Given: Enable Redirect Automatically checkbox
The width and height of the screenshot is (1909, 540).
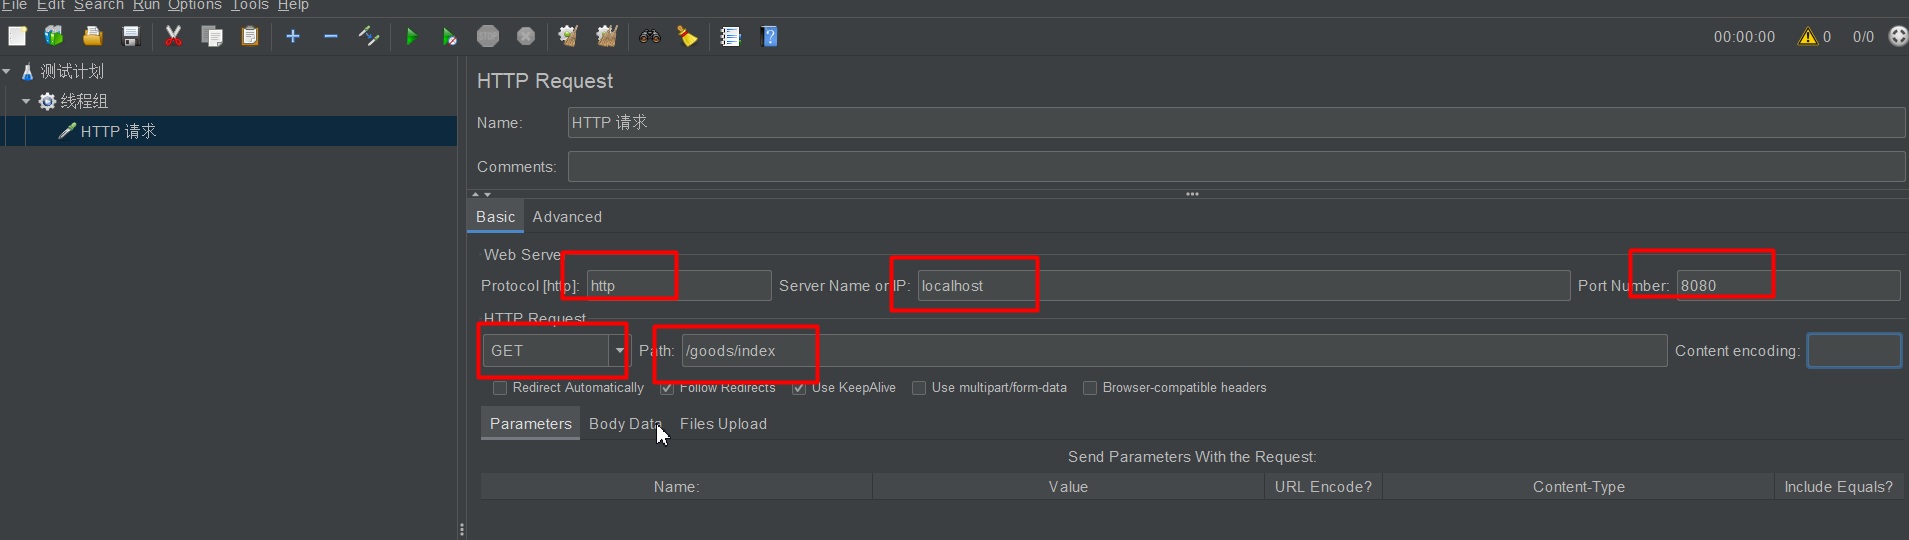Looking at the screenshot, I should pyautogui.click(x=500, y=388).
